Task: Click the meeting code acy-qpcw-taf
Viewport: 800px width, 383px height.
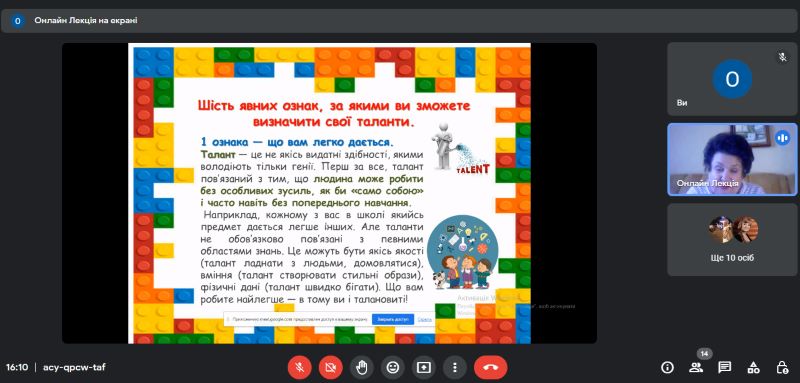Action: [x=74, y=367]
